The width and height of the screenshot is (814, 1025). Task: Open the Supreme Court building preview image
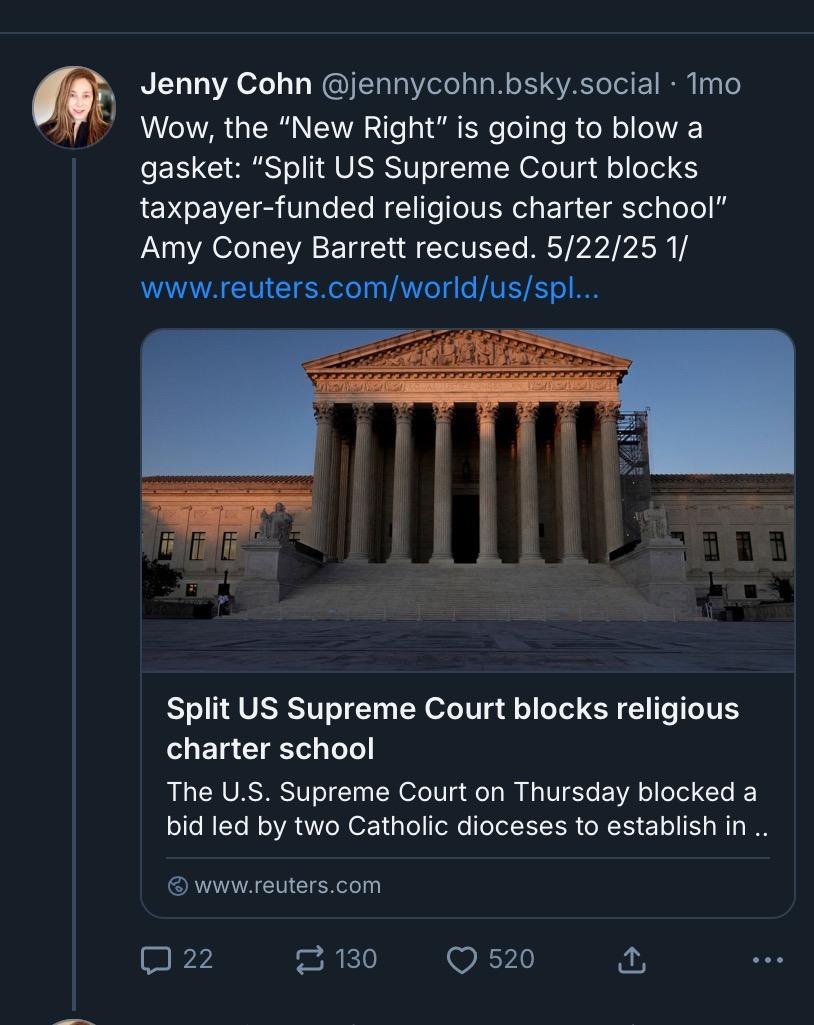[x=467, y=501]
